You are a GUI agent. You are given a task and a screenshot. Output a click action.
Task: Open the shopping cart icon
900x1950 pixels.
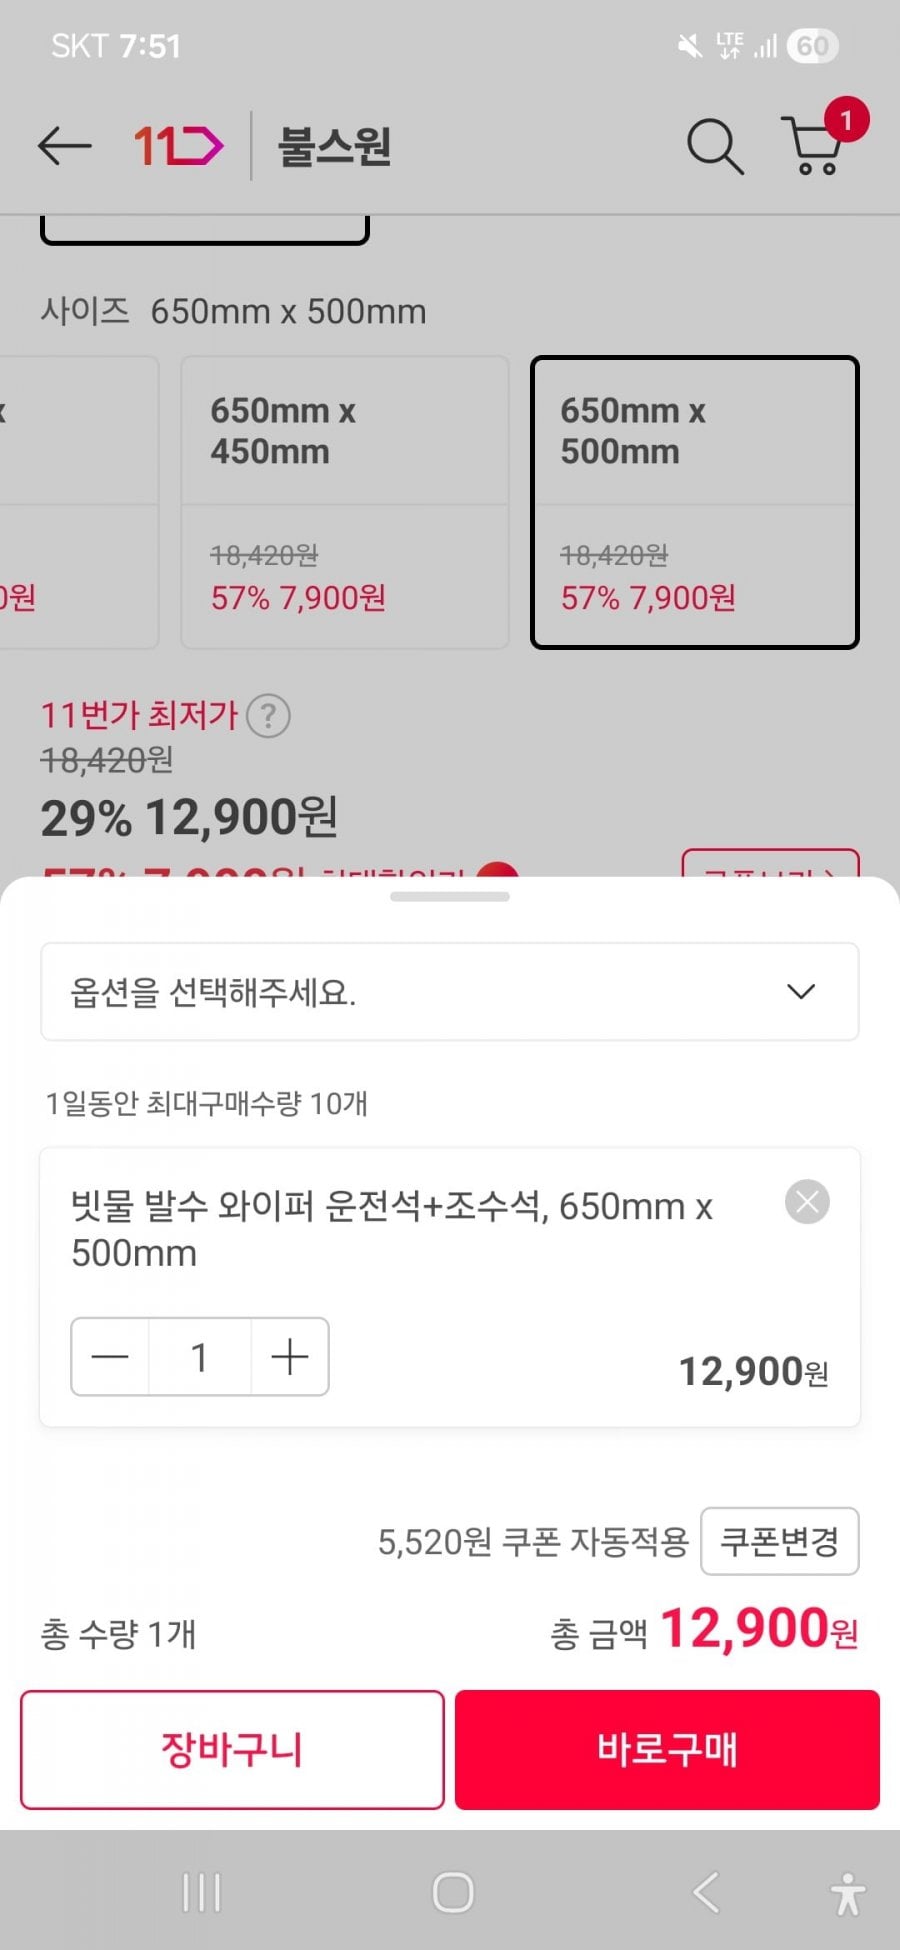815,146
